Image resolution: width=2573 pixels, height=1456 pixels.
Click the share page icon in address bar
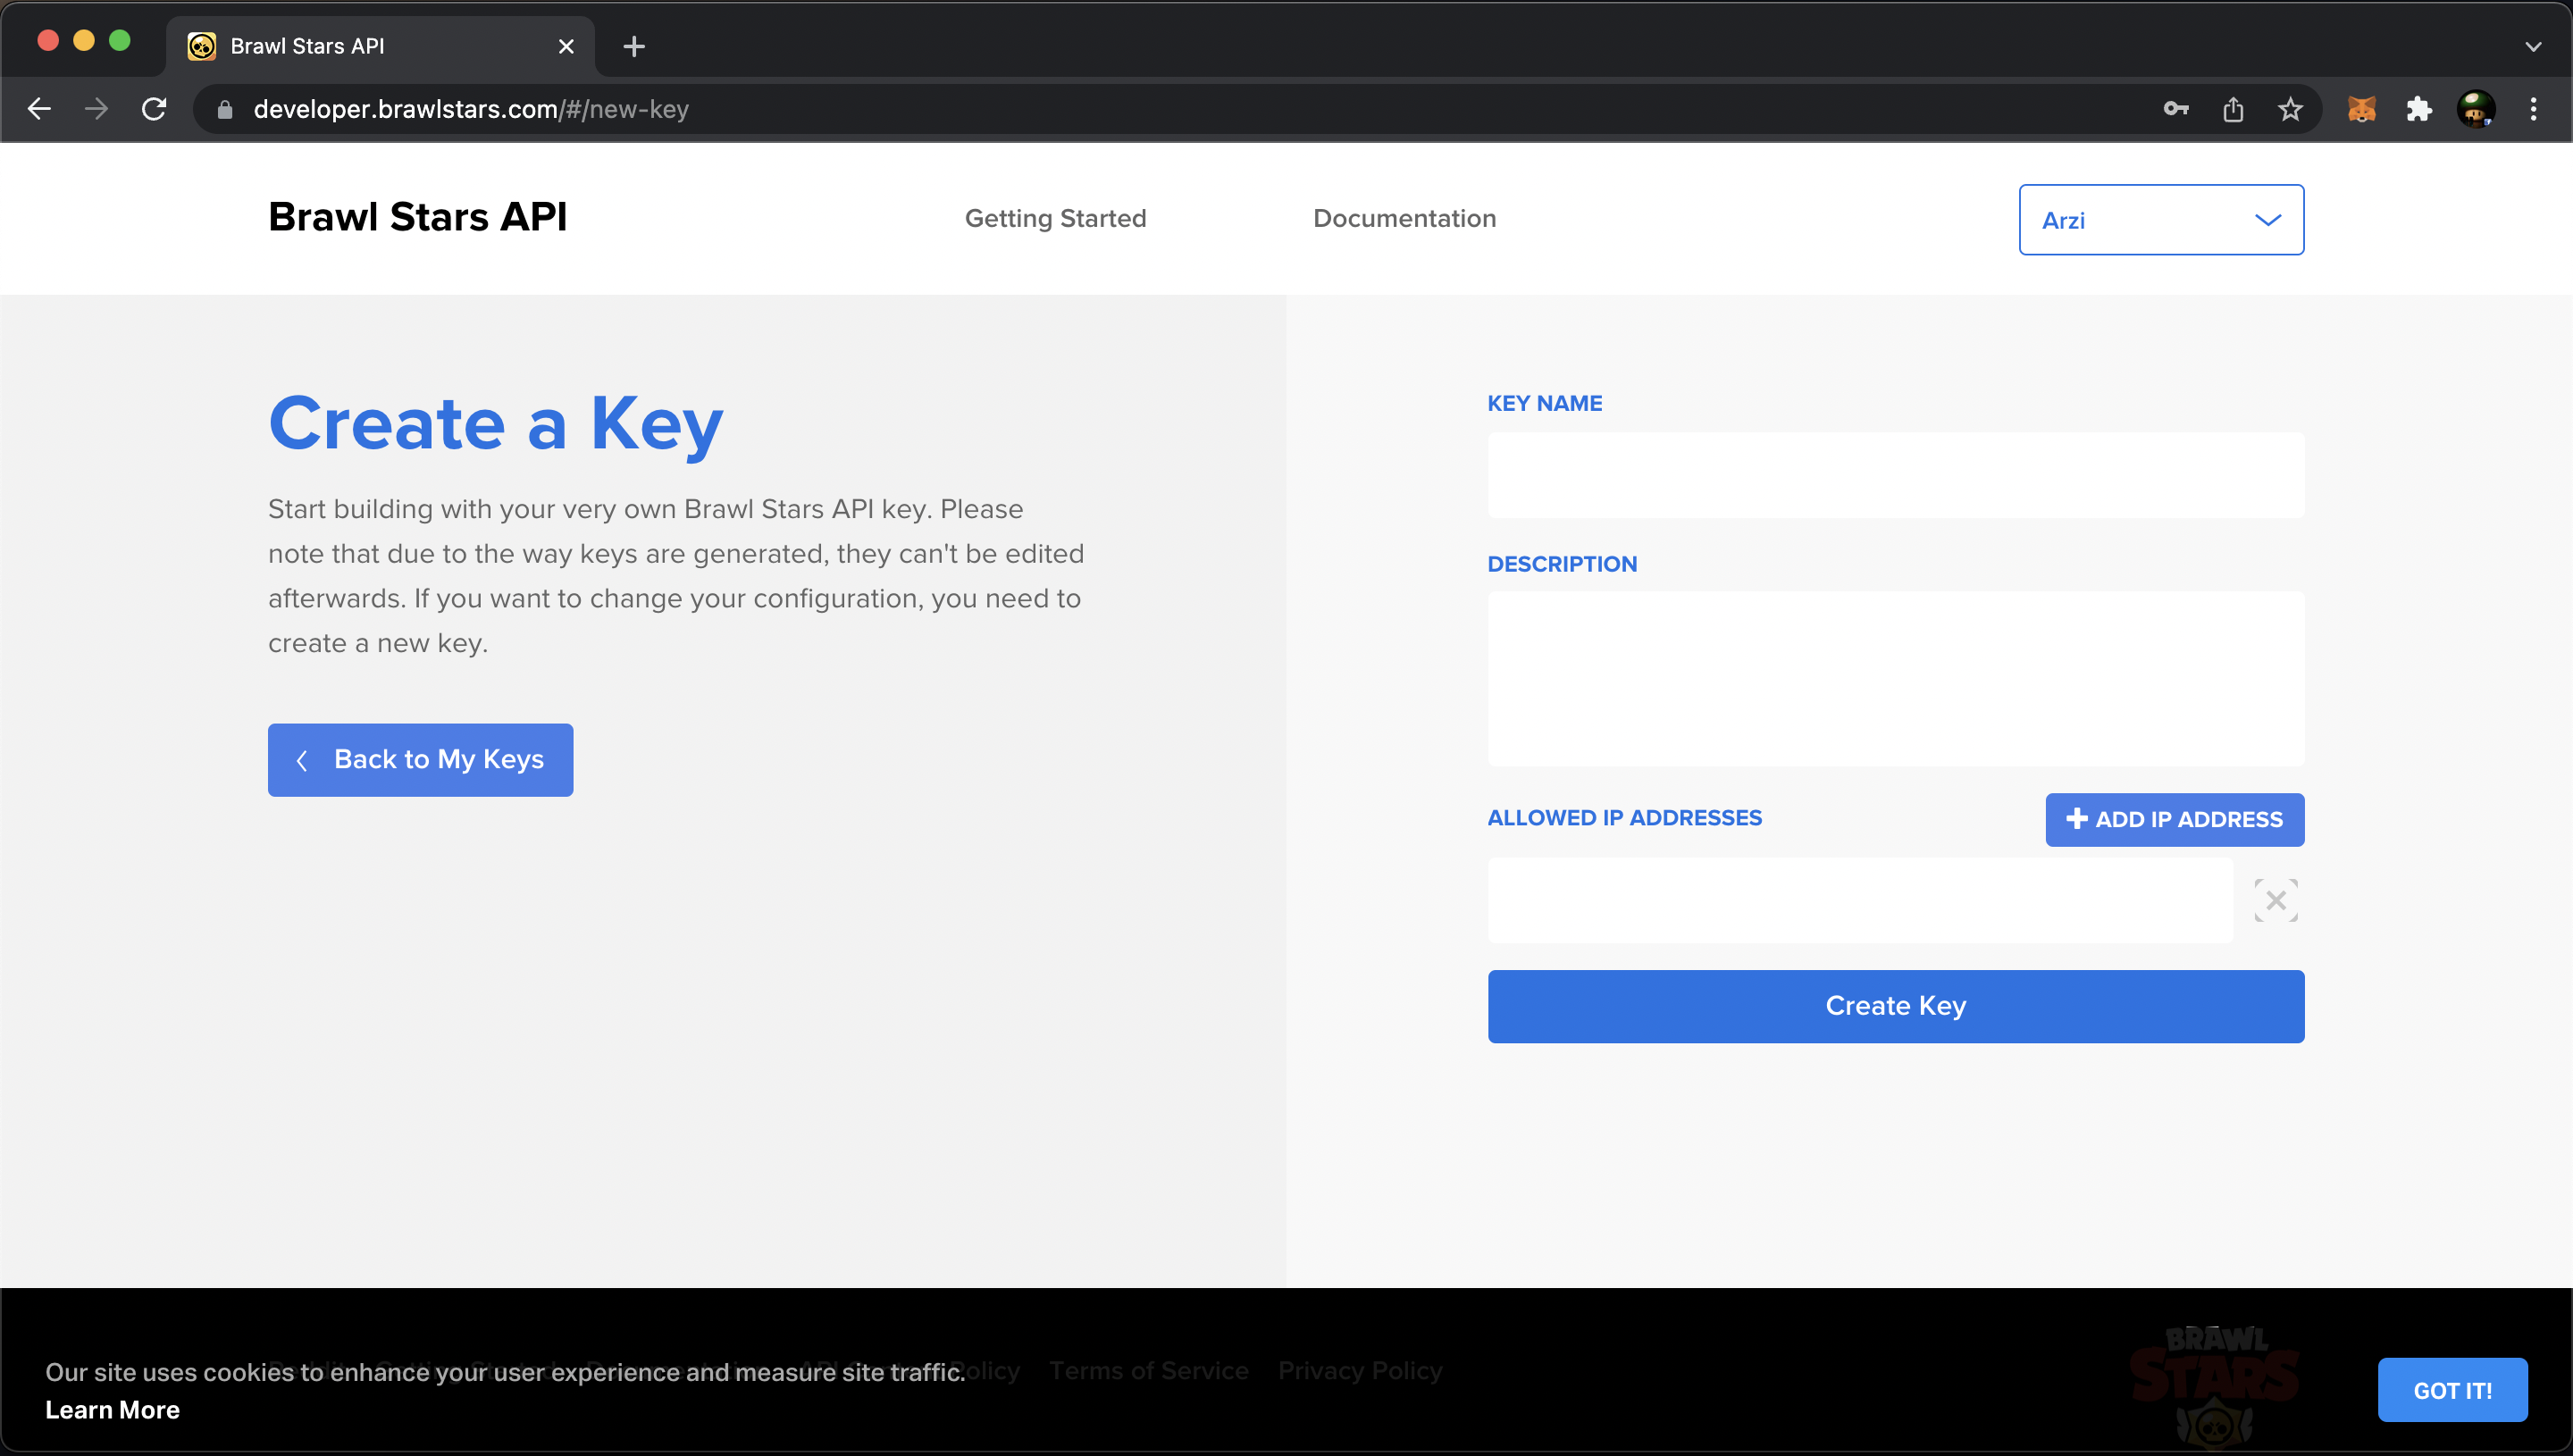(2233, 109)
